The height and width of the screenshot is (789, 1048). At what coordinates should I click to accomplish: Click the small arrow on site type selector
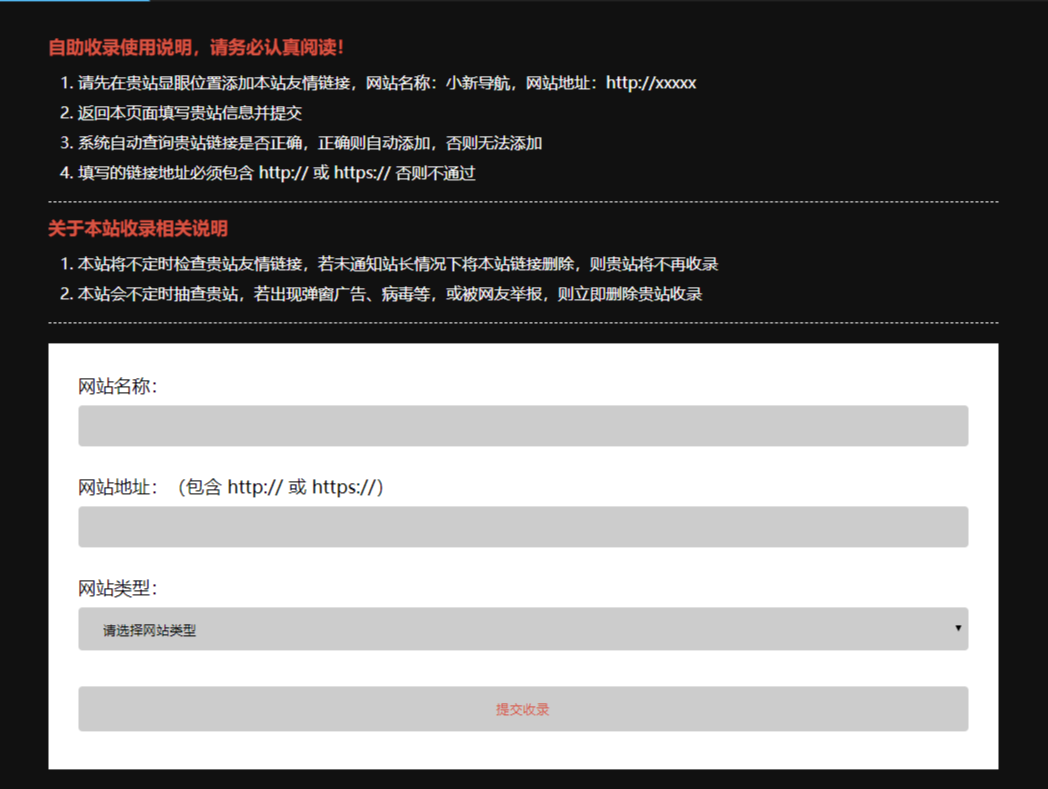pos(958,629)
